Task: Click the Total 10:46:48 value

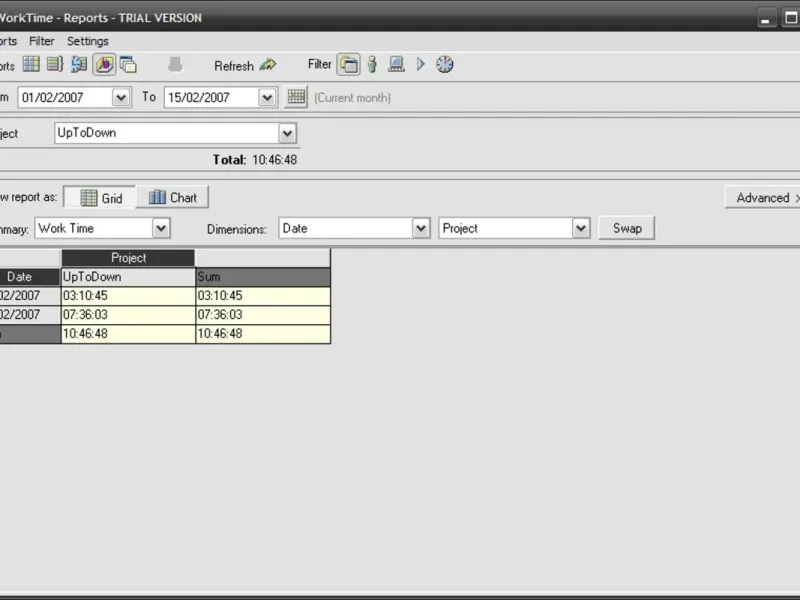Action: pyautogui.click(x=274, y=160)
